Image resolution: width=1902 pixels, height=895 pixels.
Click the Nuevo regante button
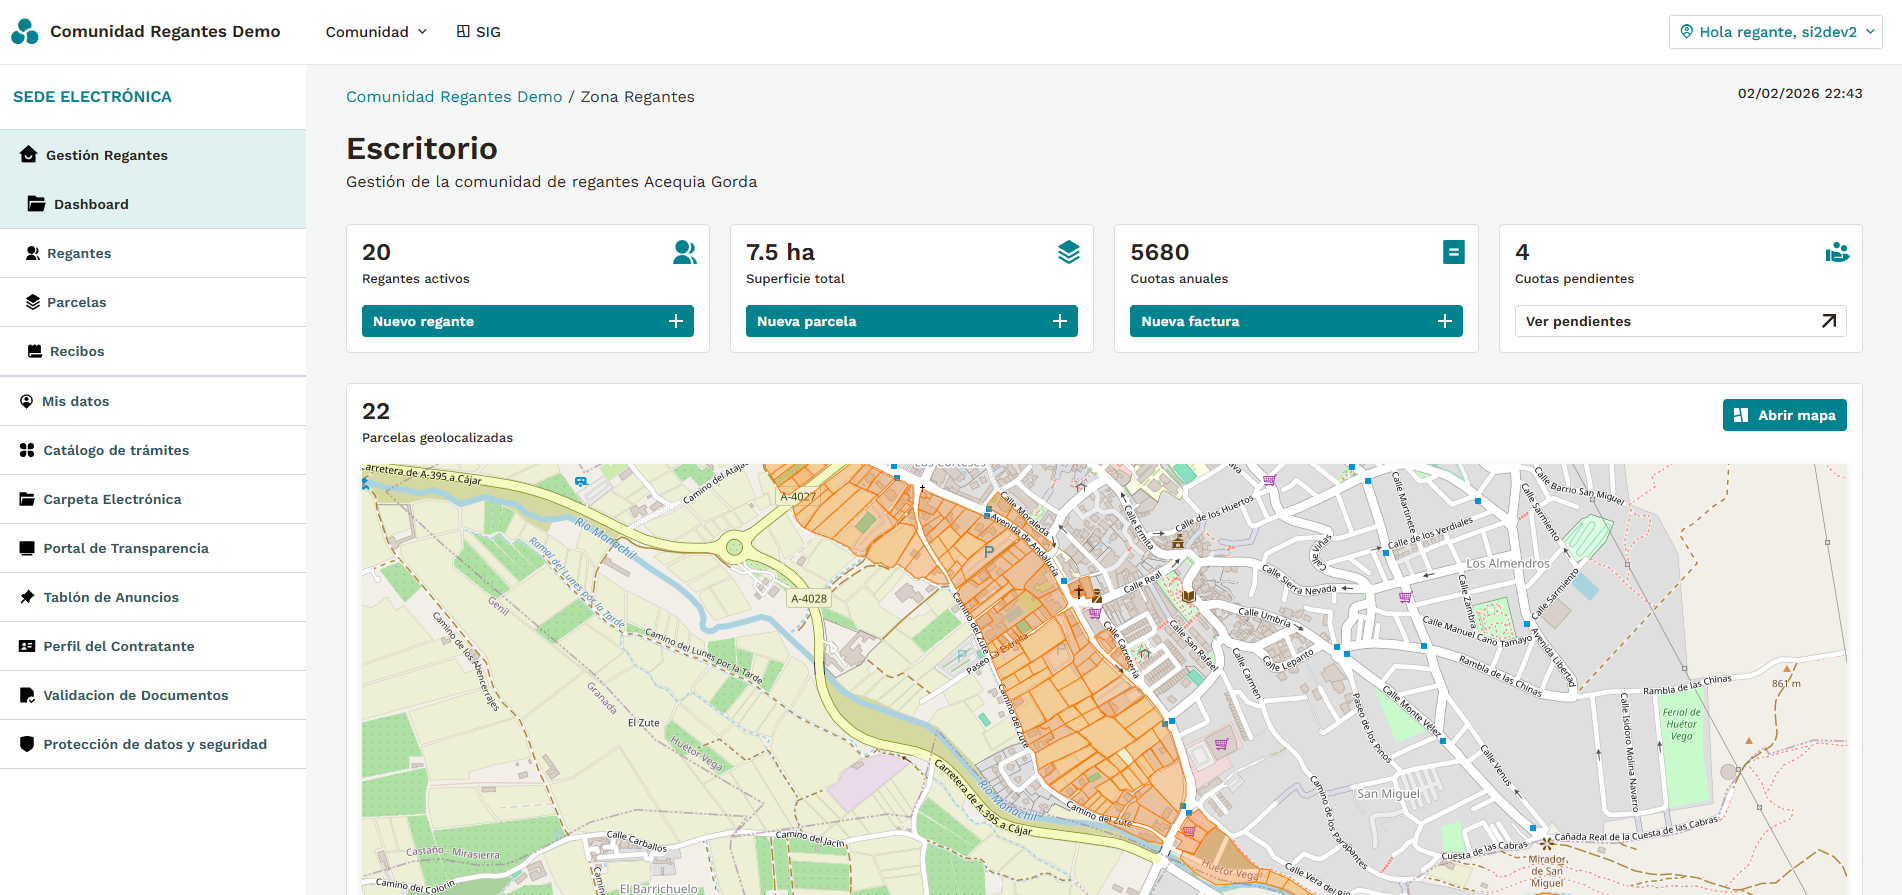tap(527, 321)
